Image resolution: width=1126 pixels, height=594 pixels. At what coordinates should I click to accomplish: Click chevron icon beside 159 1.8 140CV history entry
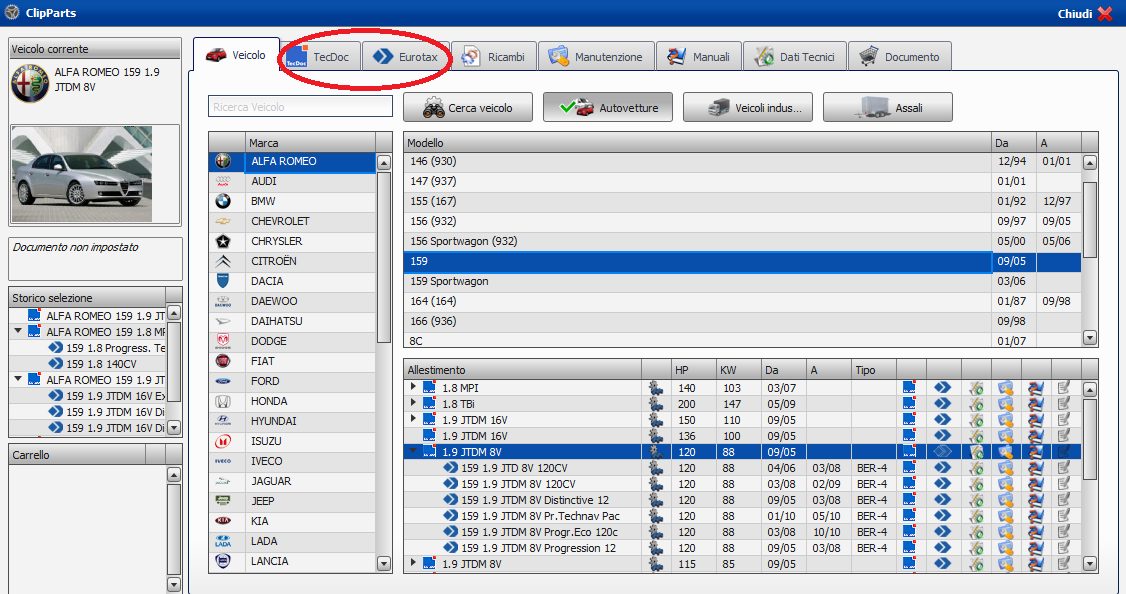[56, 364]
